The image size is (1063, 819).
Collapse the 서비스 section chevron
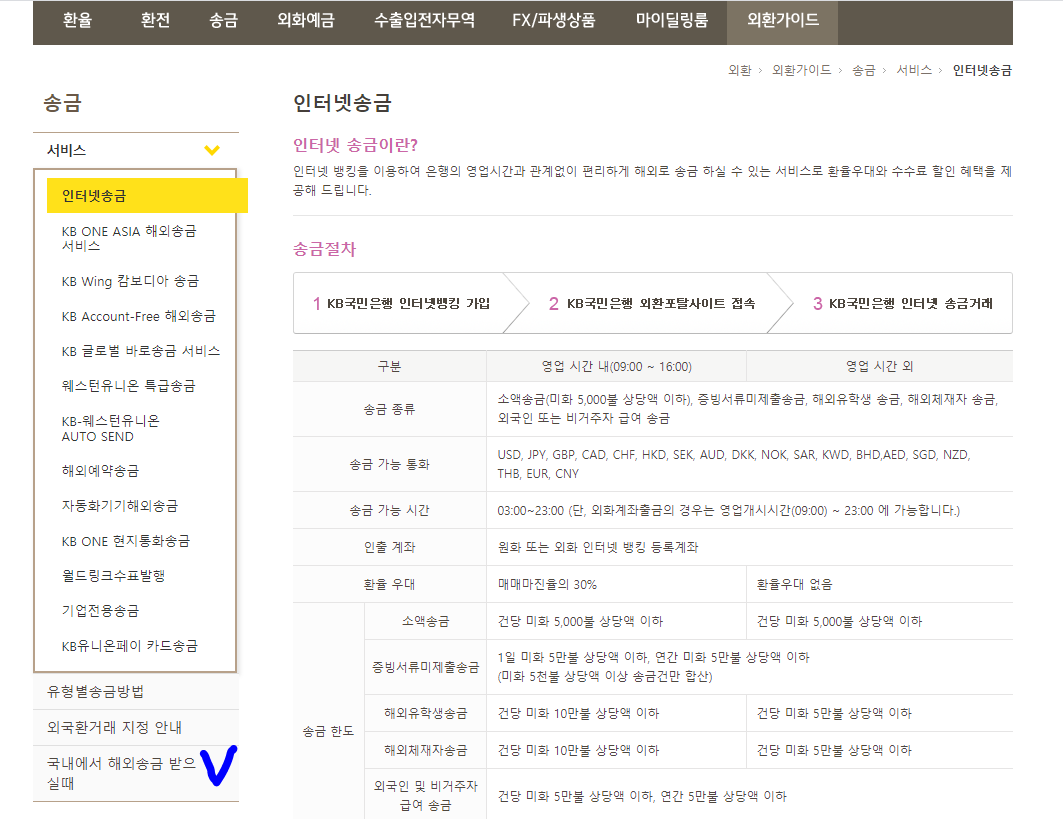click(x=212, y=150)
